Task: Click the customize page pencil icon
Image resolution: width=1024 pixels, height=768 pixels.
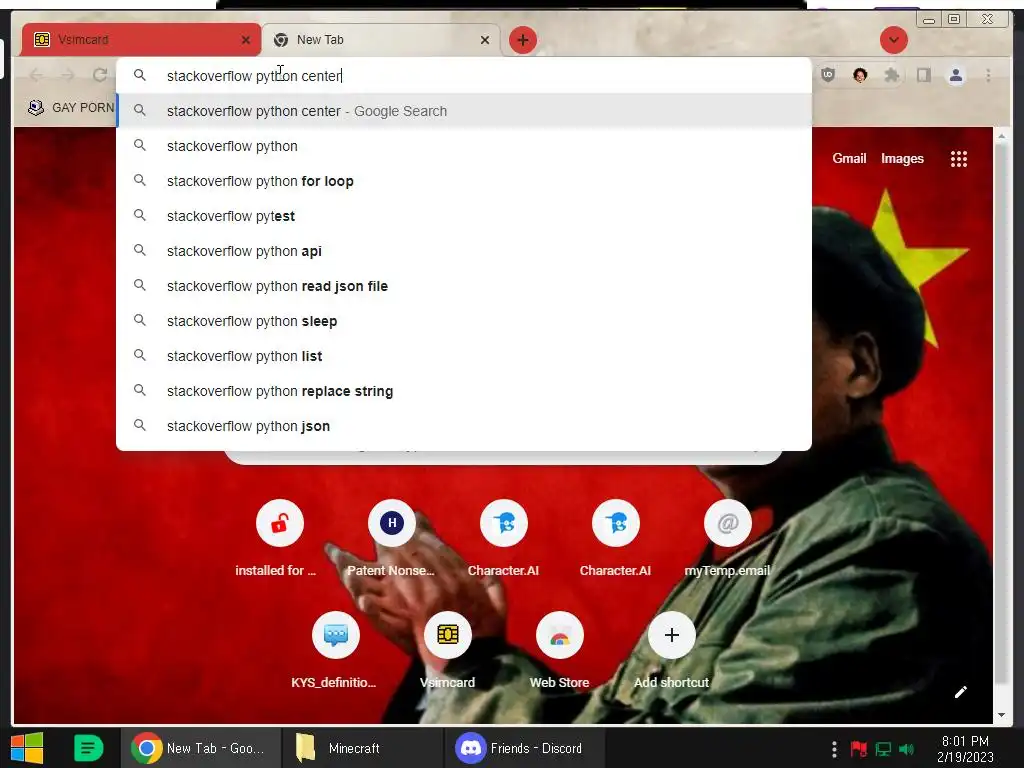Action: pyautogui.click(x=961, y=692)
